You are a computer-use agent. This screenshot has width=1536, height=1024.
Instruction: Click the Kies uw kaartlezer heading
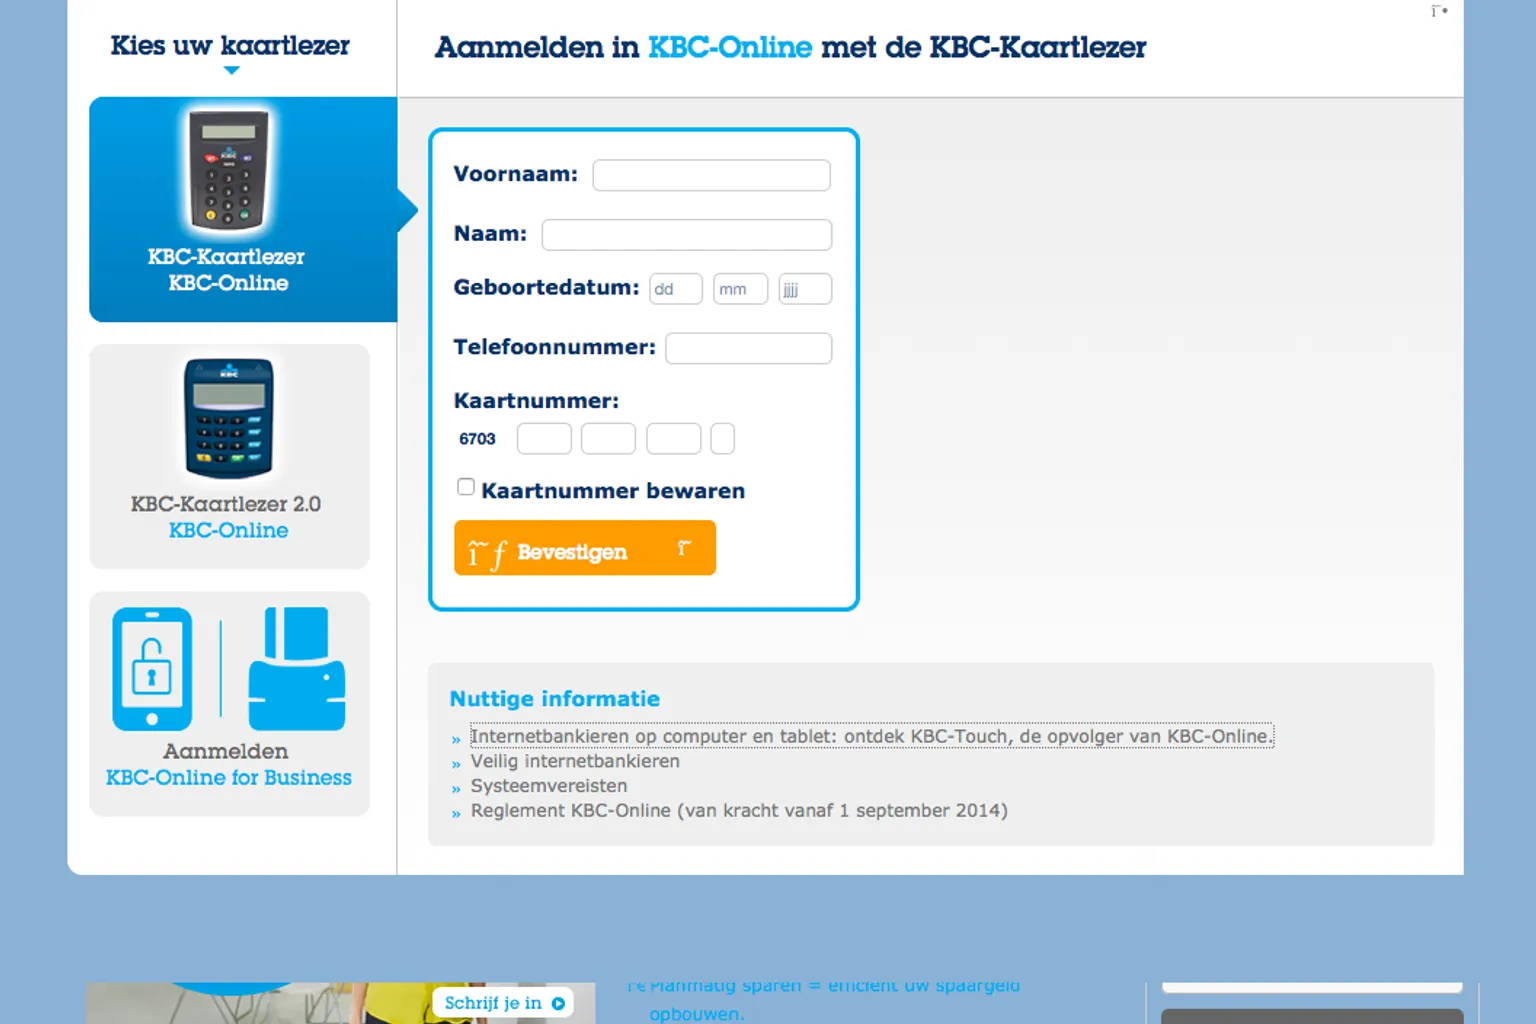[x=230, y=46]
